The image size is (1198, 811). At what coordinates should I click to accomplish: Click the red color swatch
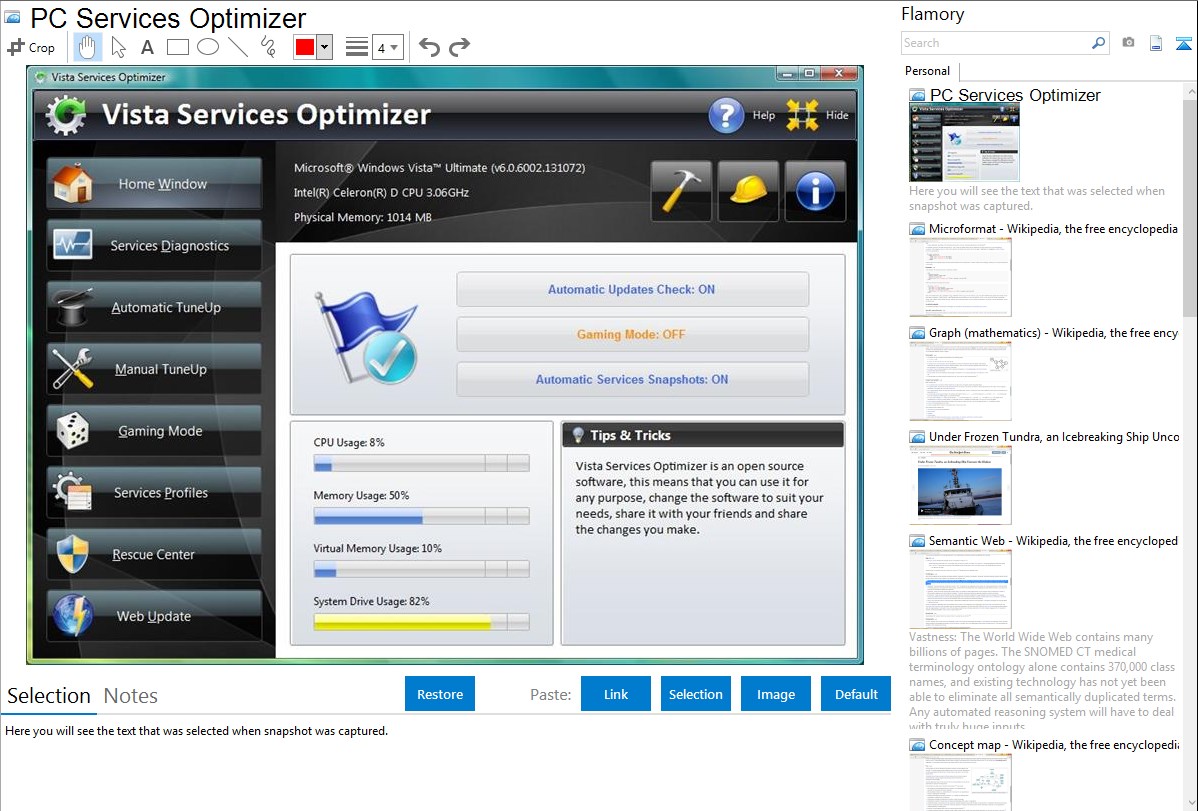305,47
